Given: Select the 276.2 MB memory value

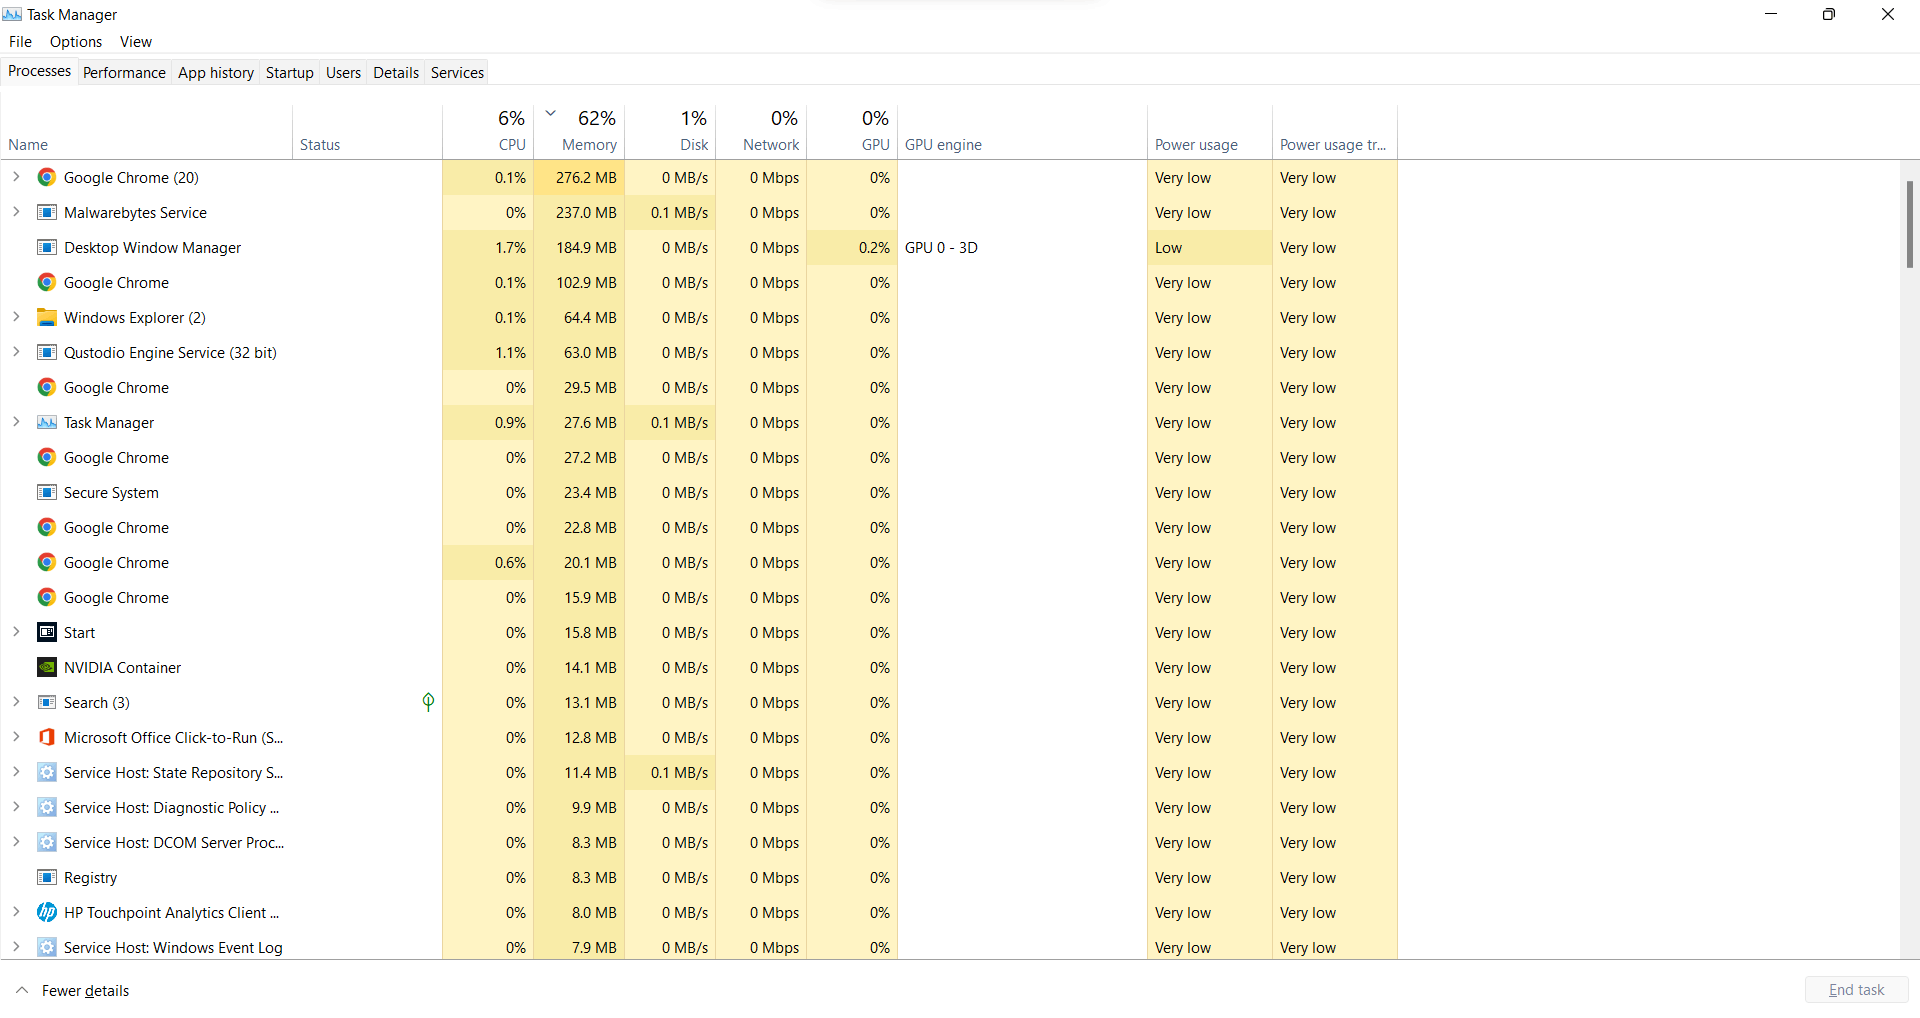Looking at the screenshot, I should point(579,178).
